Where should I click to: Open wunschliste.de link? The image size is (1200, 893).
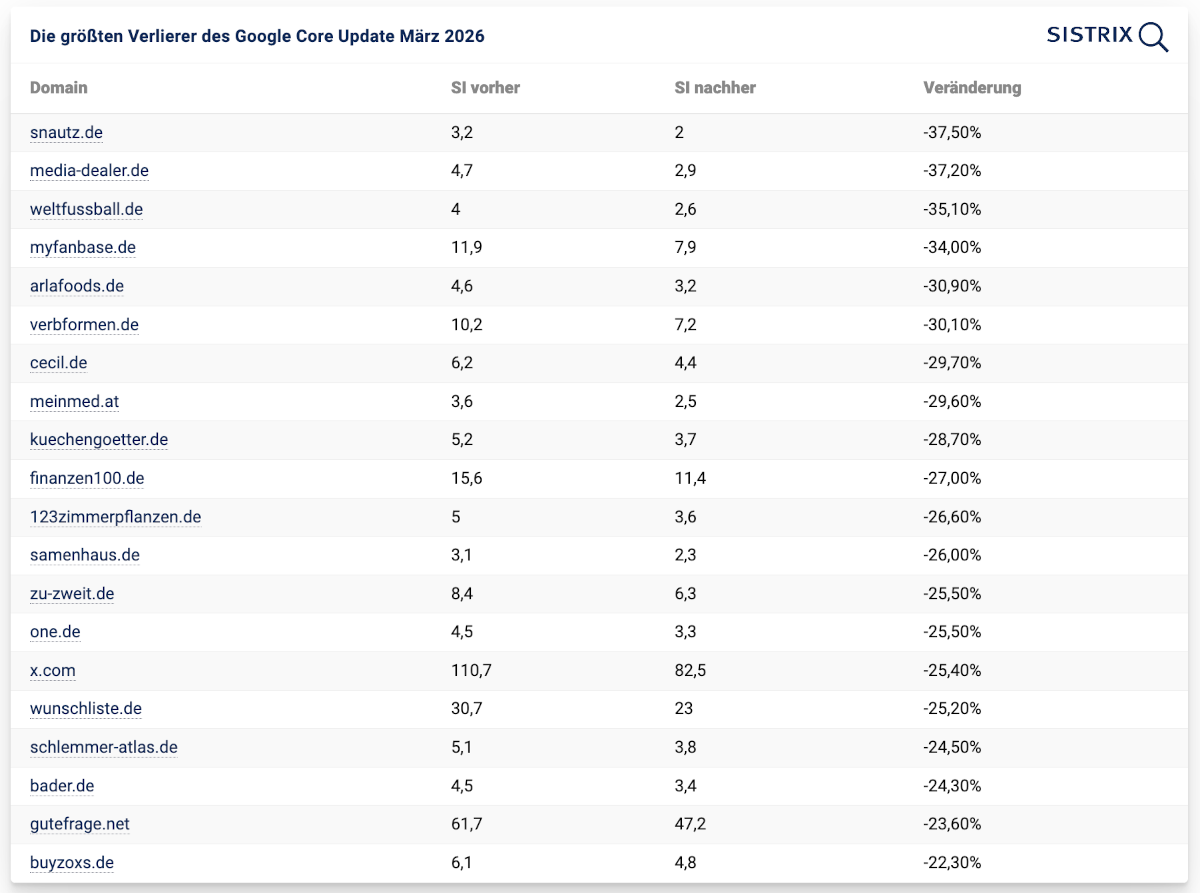point(86,709)
